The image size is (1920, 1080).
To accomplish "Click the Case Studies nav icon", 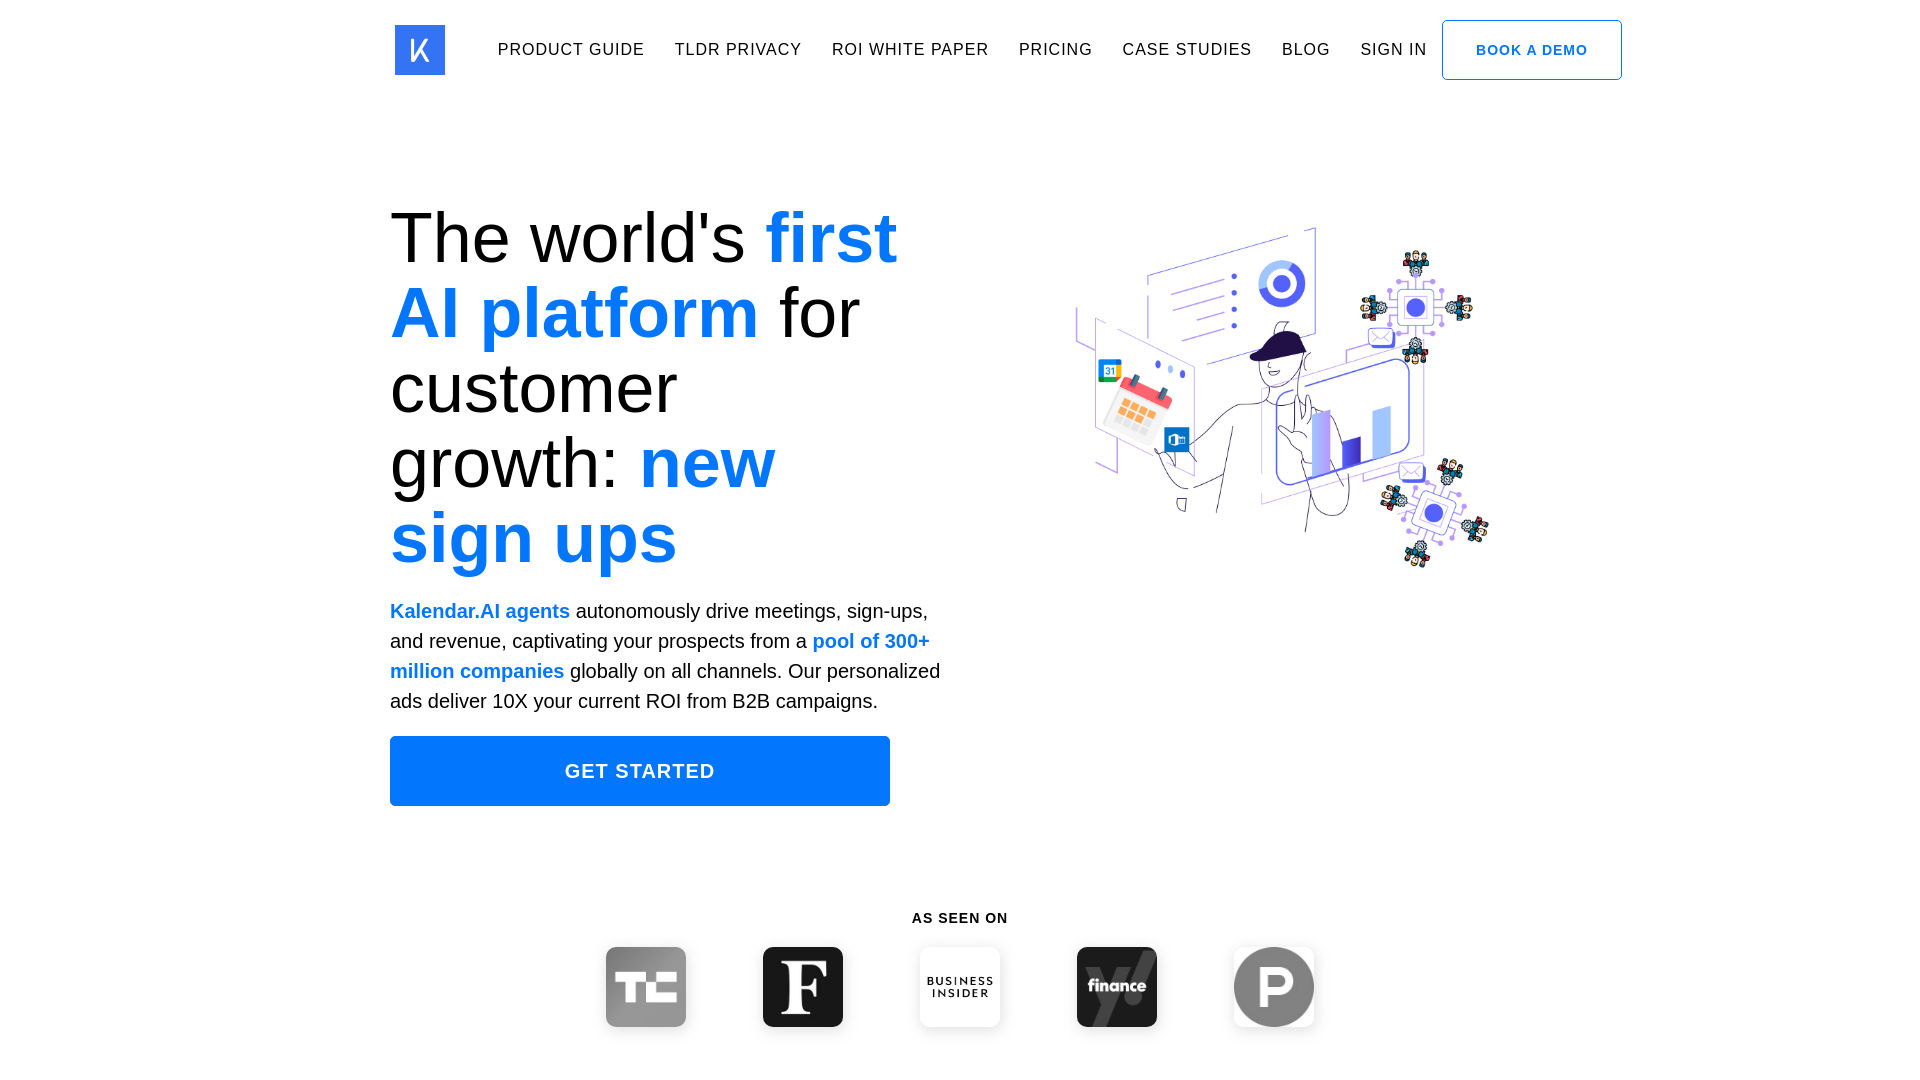I will (1187, 49).
